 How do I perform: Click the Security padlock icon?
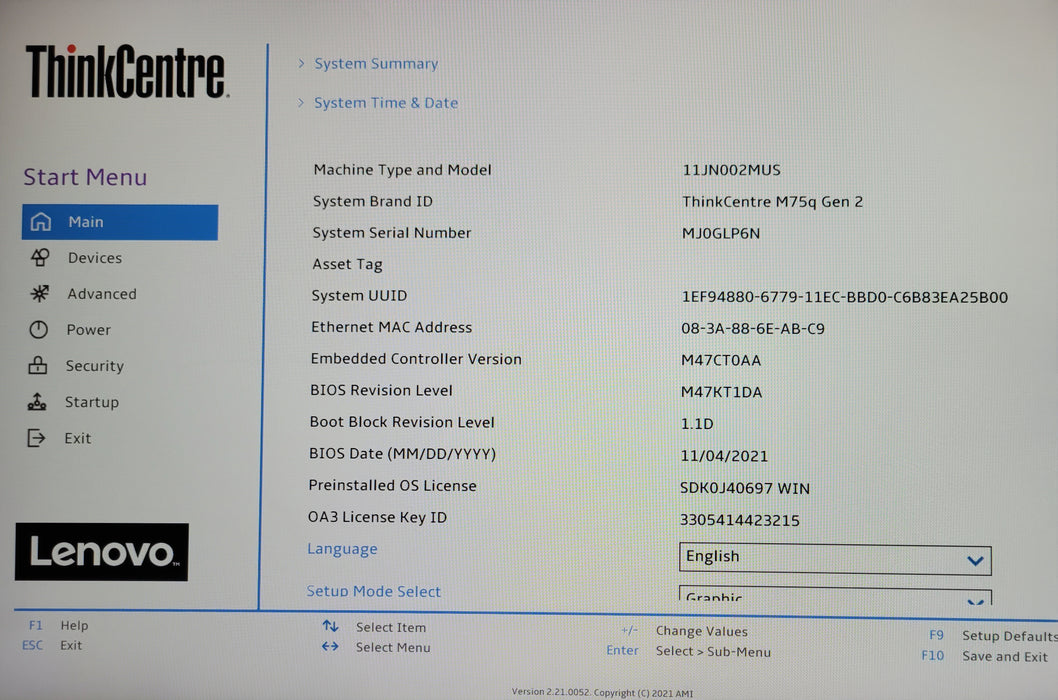[x=38, y=365]
